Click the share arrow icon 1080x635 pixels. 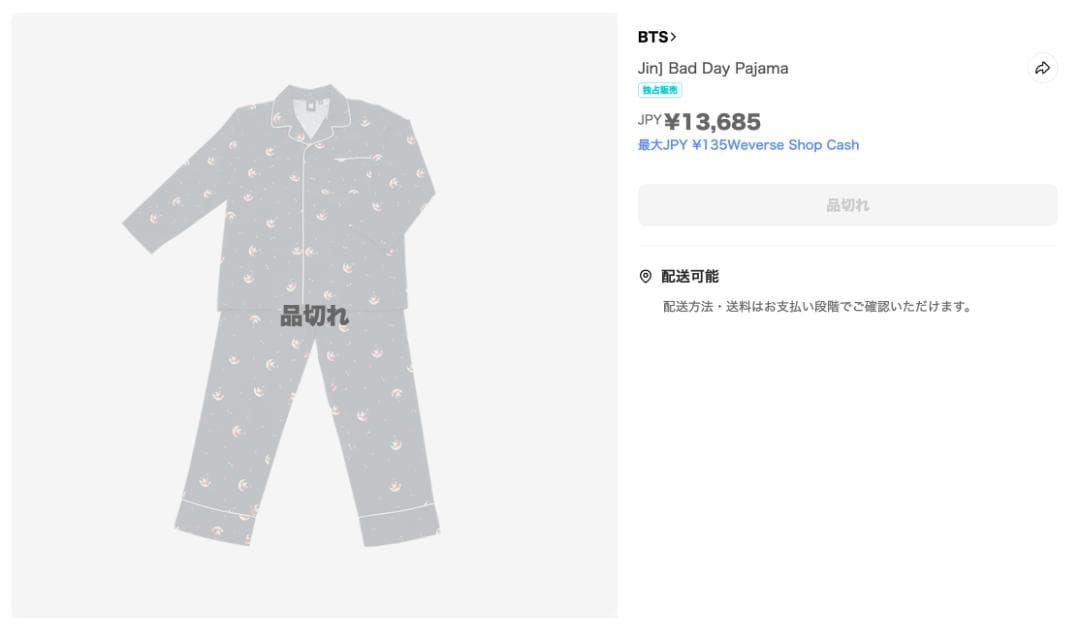(1042, 68)
